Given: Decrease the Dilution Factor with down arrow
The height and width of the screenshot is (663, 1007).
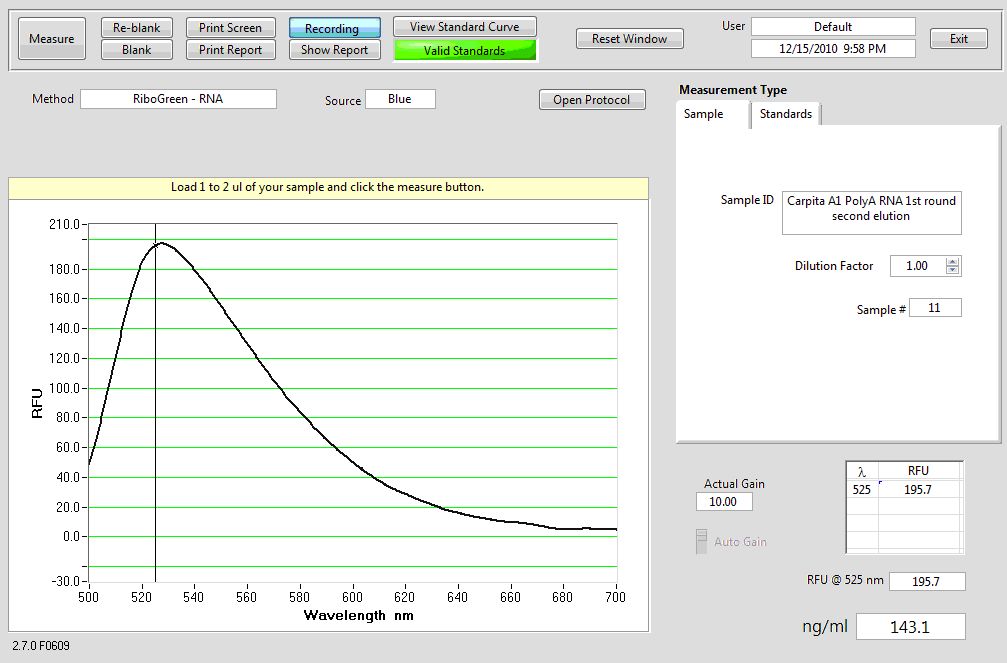Looking at the screenshot, I should 953,270.
